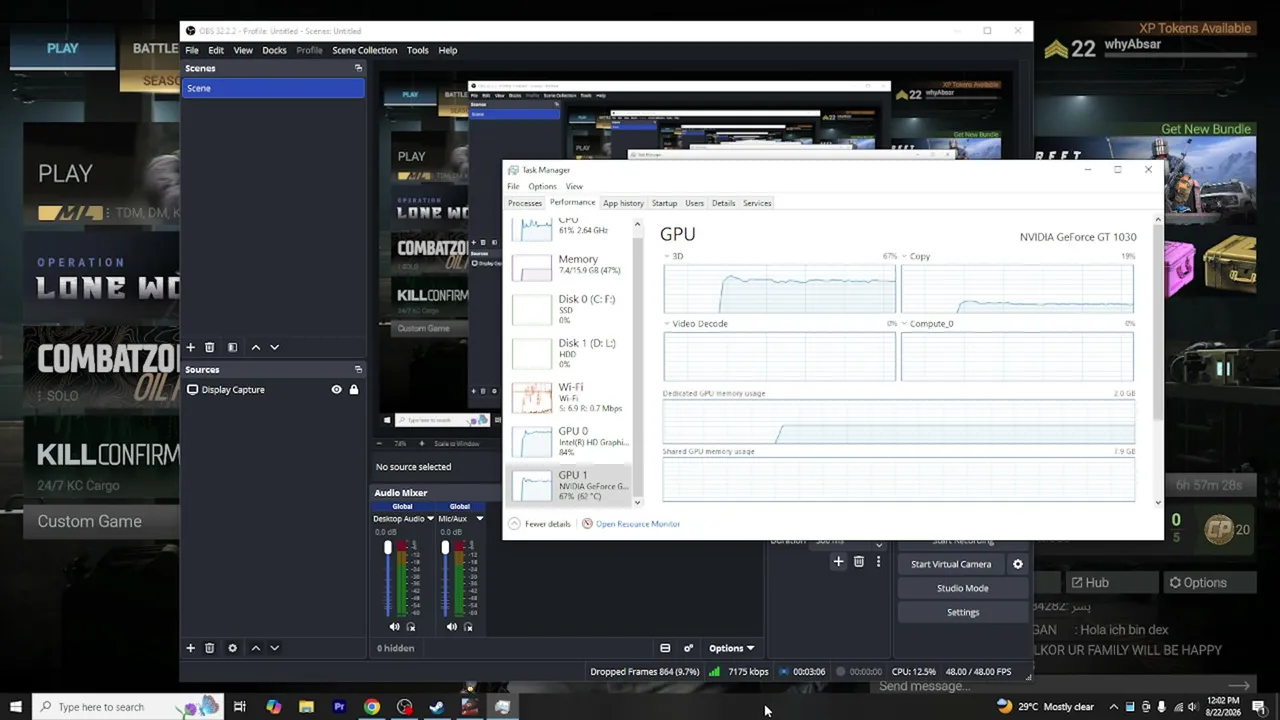The height and width of the screenshot is (720, 1280).
Task: Toggle Desktop Audio monitoring headphone icon
Action: 411,627
